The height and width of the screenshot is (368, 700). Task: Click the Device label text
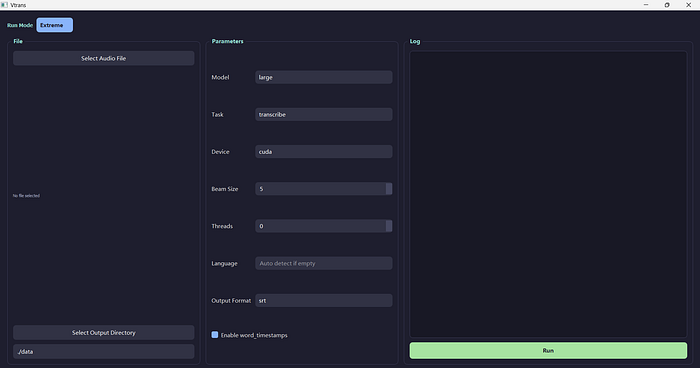point(220,152)
